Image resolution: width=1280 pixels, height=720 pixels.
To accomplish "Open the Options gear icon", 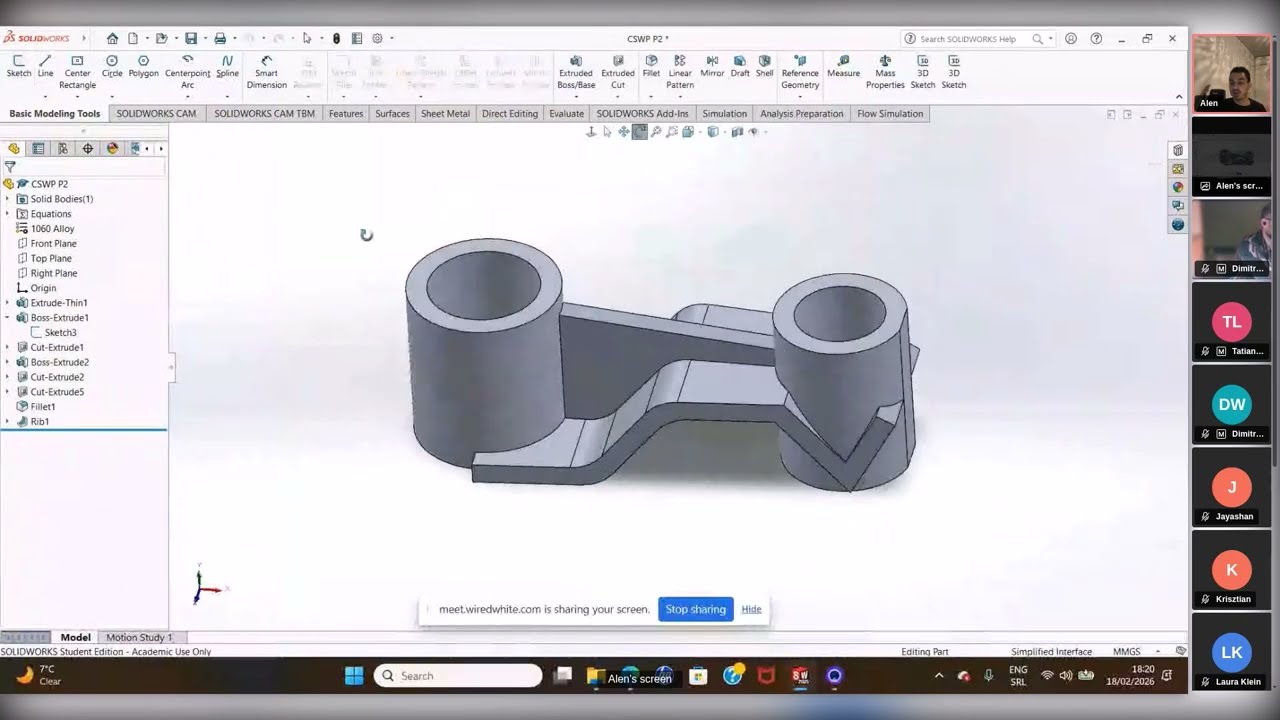I will point(377,39).
